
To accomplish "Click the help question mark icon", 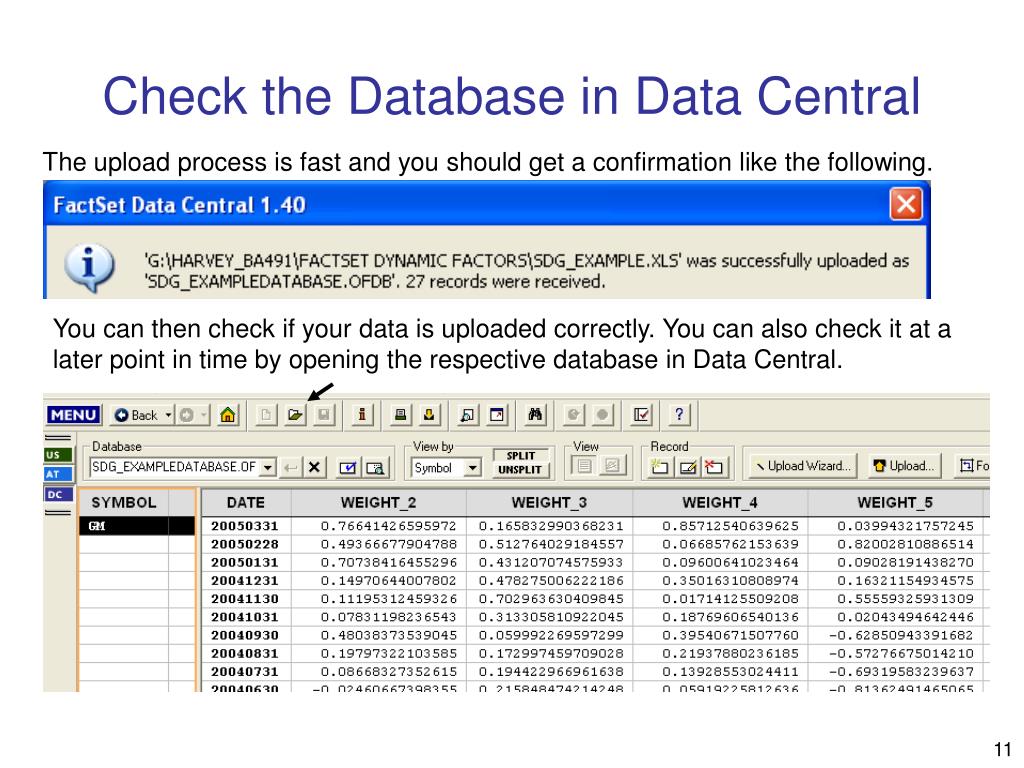I will [679, 415].
